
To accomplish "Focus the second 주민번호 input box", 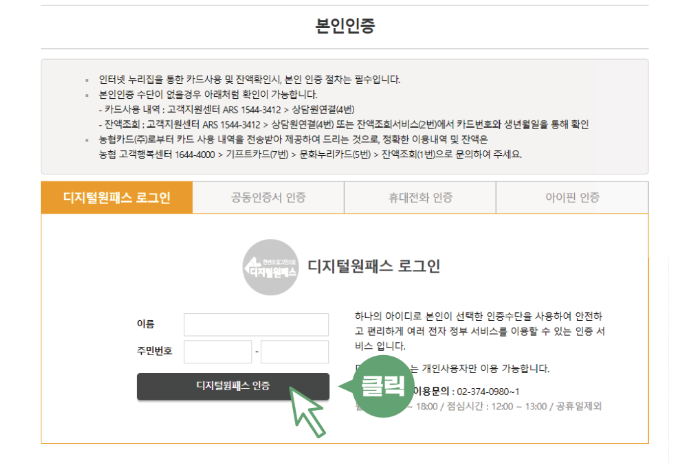I will (x=295, y=352).
